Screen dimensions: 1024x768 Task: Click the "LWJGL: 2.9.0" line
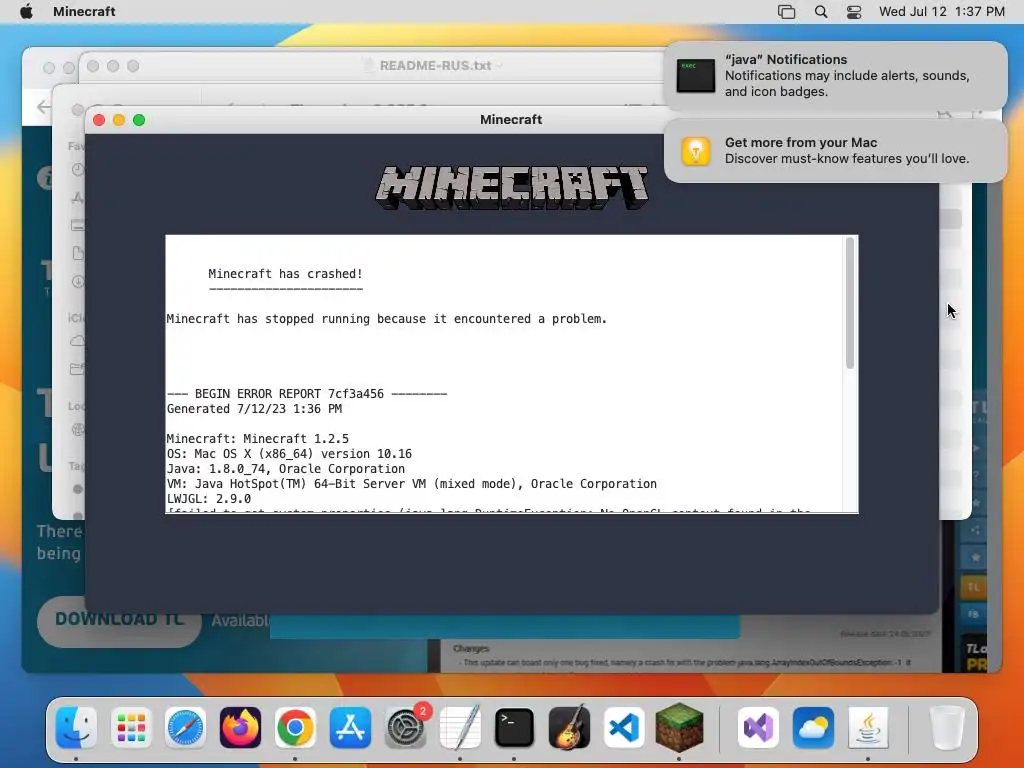tap(208, 499)
